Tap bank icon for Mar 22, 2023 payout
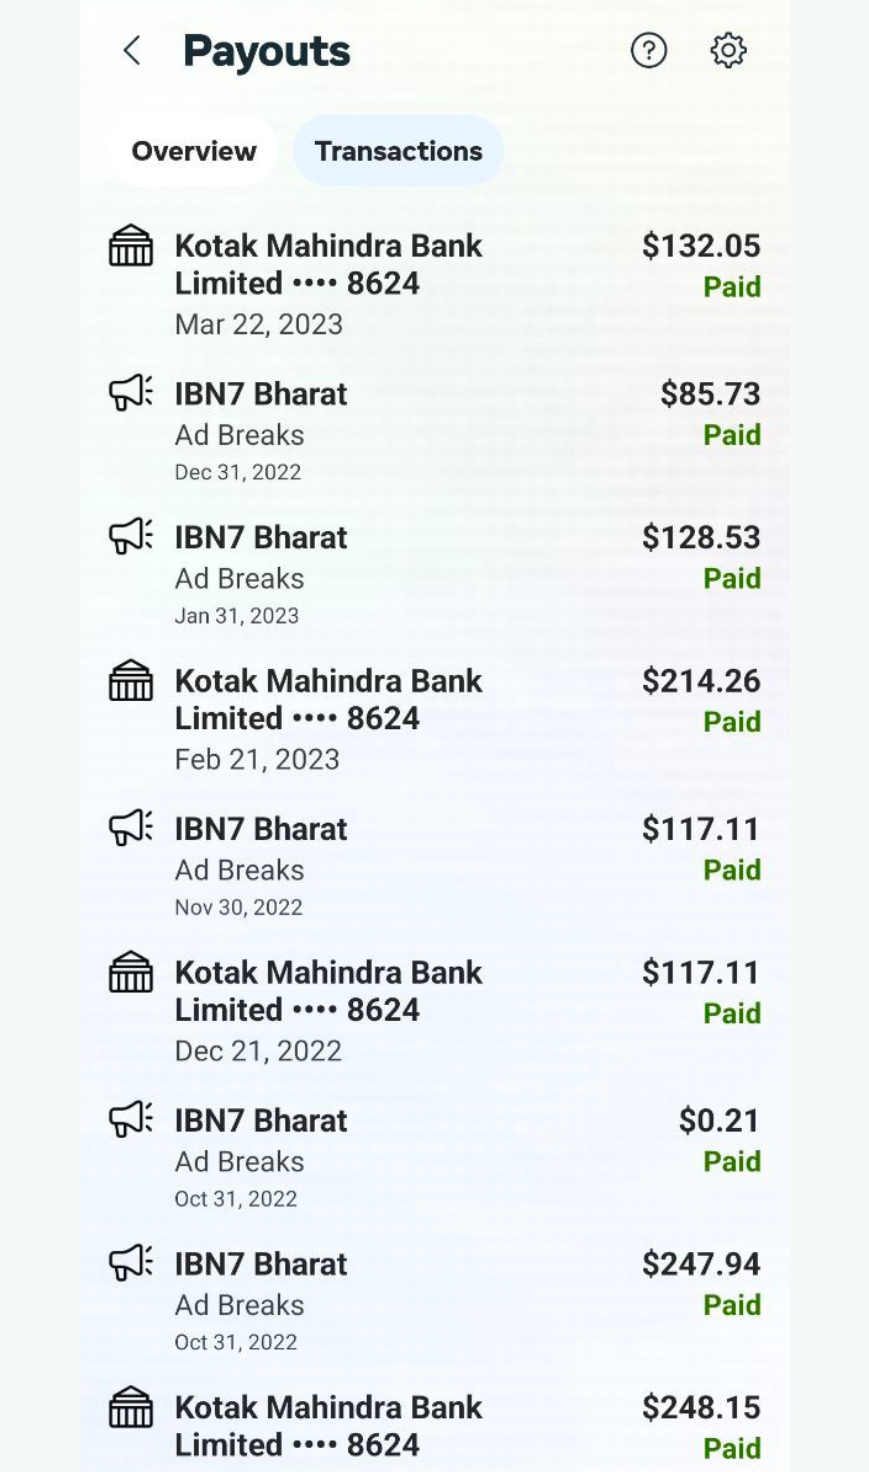The image size is (869, 1472). [x=131, y=246]
